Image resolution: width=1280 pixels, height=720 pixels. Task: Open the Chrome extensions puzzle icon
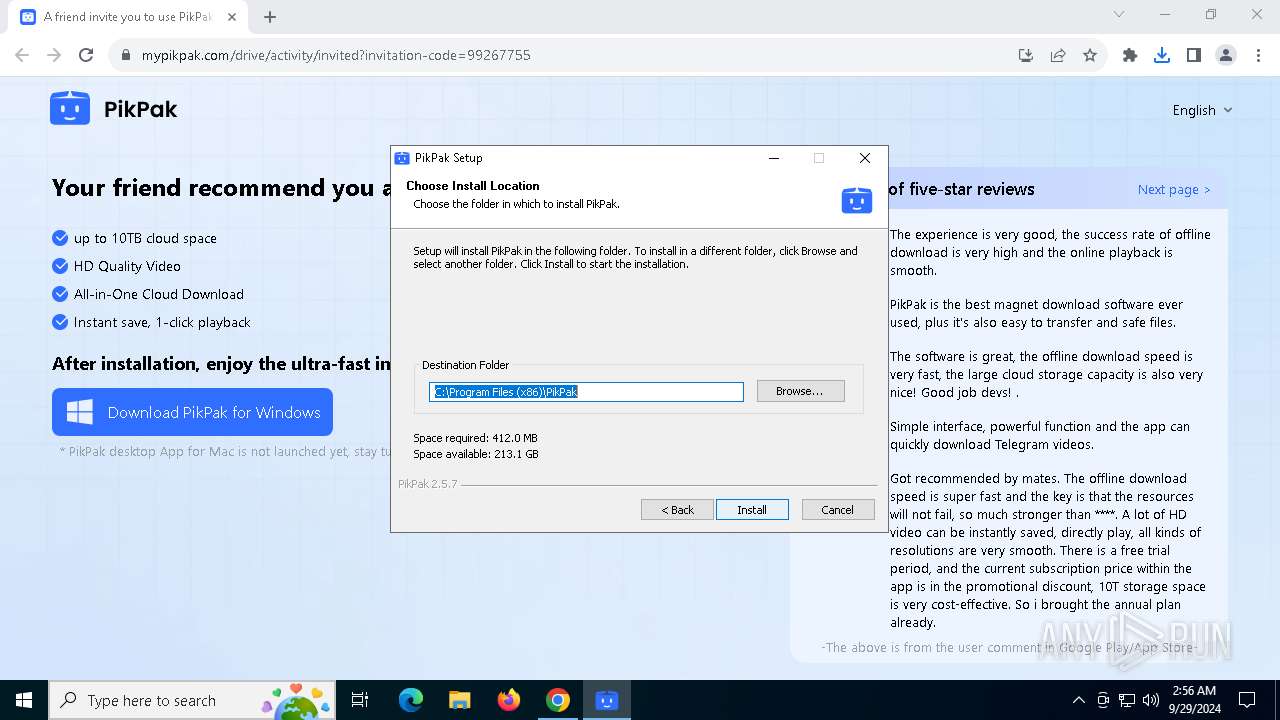pos(1130,55)
